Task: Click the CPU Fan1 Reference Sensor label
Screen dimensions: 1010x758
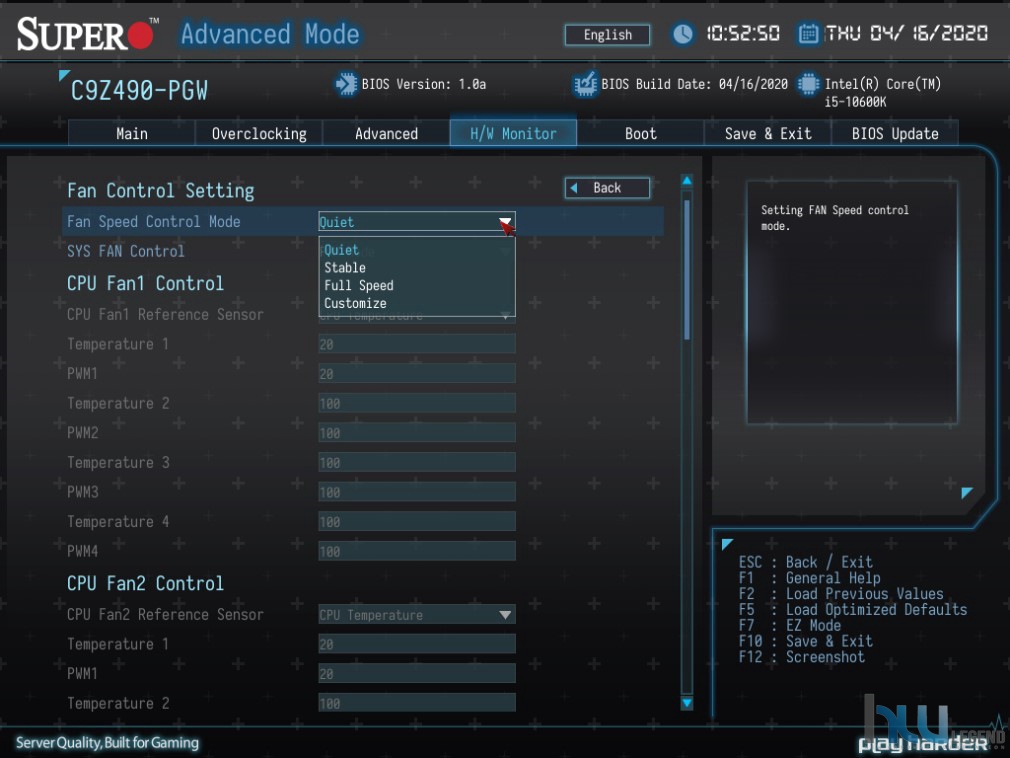Action: pyautogui.click(x=165, y=314)
